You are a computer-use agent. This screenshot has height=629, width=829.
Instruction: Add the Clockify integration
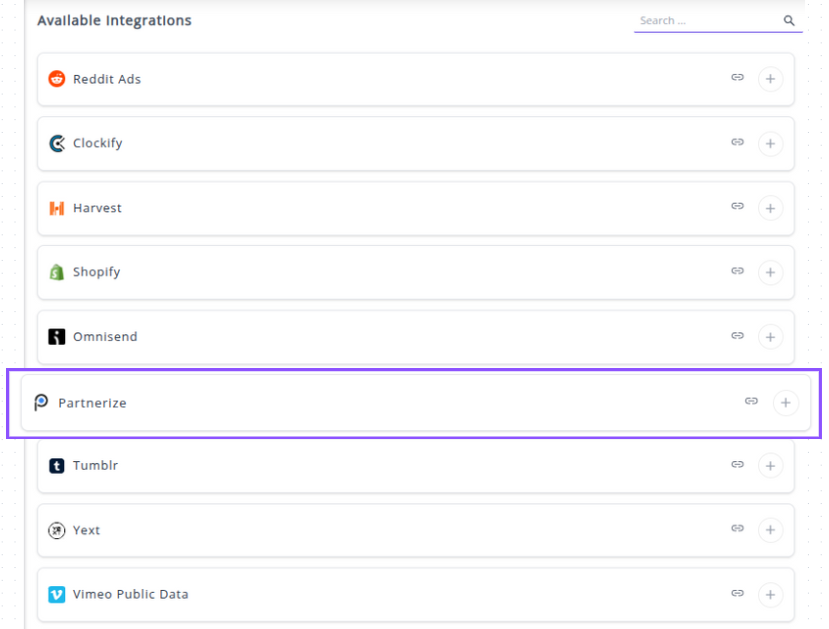click(770, 144)
